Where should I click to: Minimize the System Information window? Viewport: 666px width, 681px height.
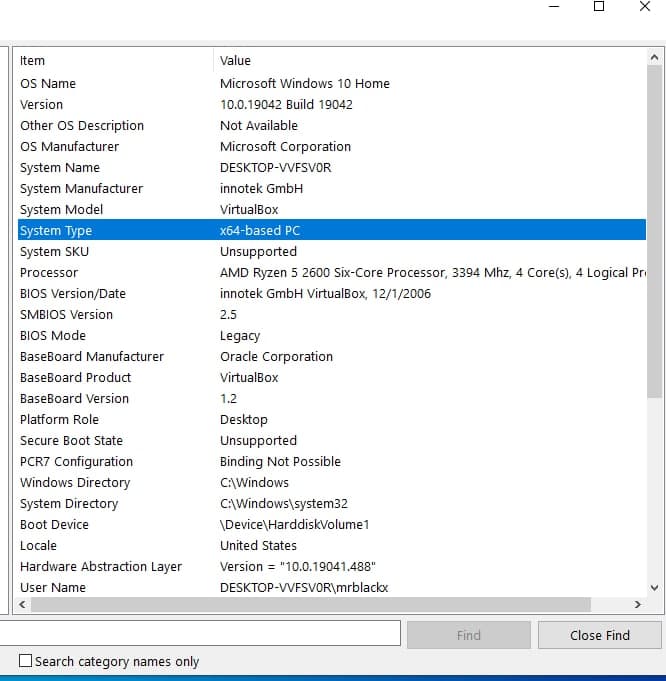[x=554, y=7]
